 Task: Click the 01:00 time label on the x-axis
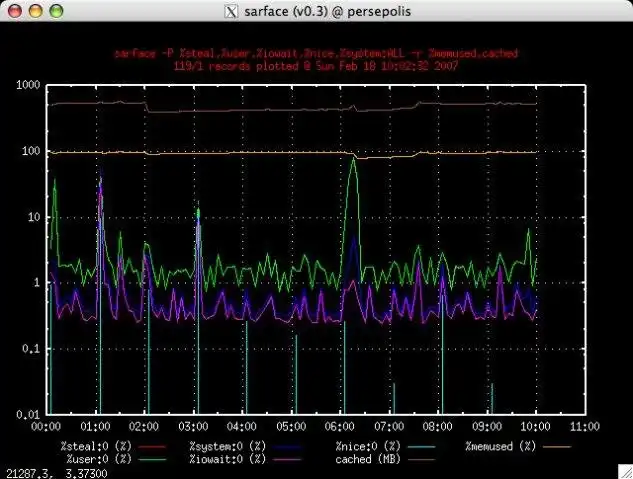pyautogui.click(x=95, y=427)
